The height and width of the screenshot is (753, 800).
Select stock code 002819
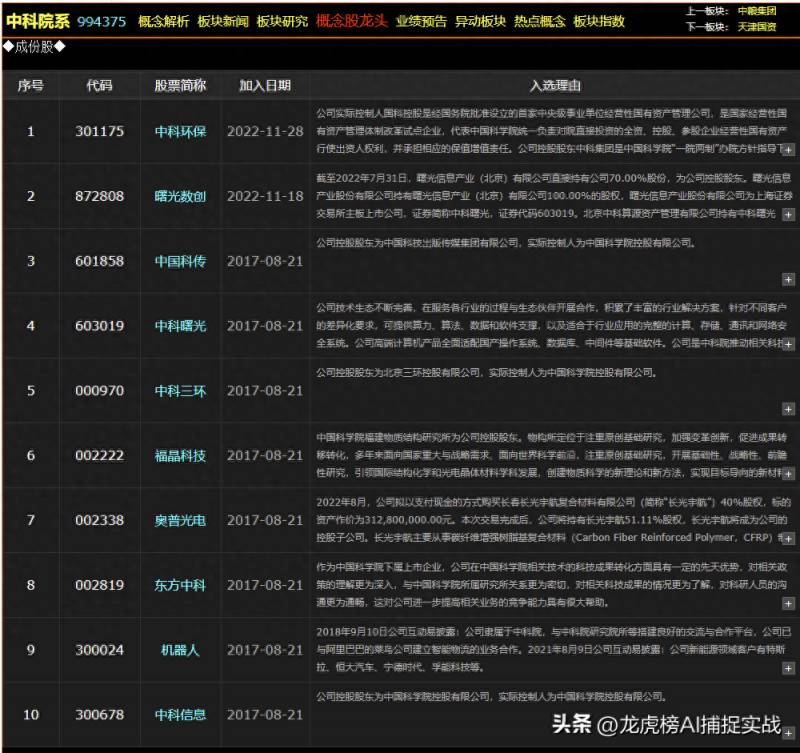99,585
